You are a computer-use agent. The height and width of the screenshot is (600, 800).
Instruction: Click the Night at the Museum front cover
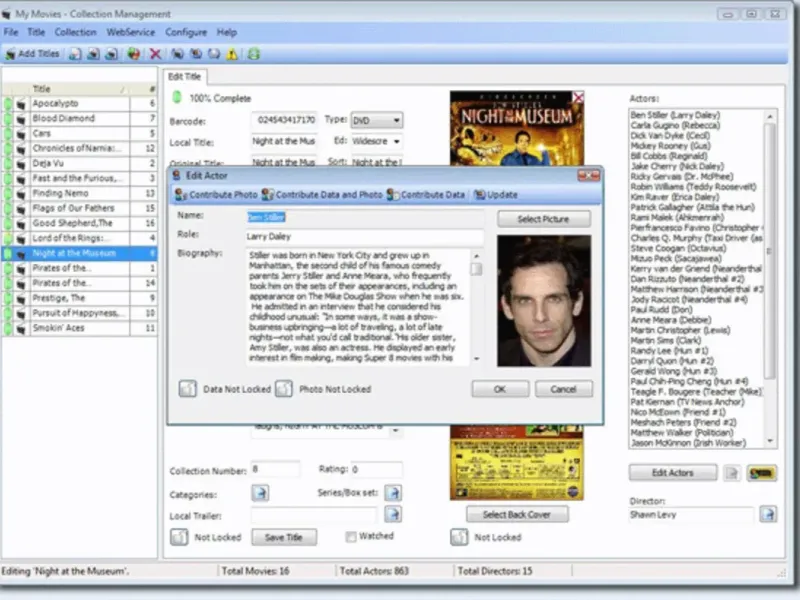(517, 128)
